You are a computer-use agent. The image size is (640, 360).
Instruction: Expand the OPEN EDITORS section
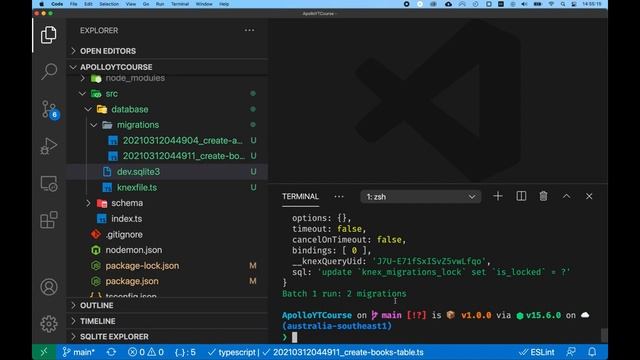pos(167,51)
